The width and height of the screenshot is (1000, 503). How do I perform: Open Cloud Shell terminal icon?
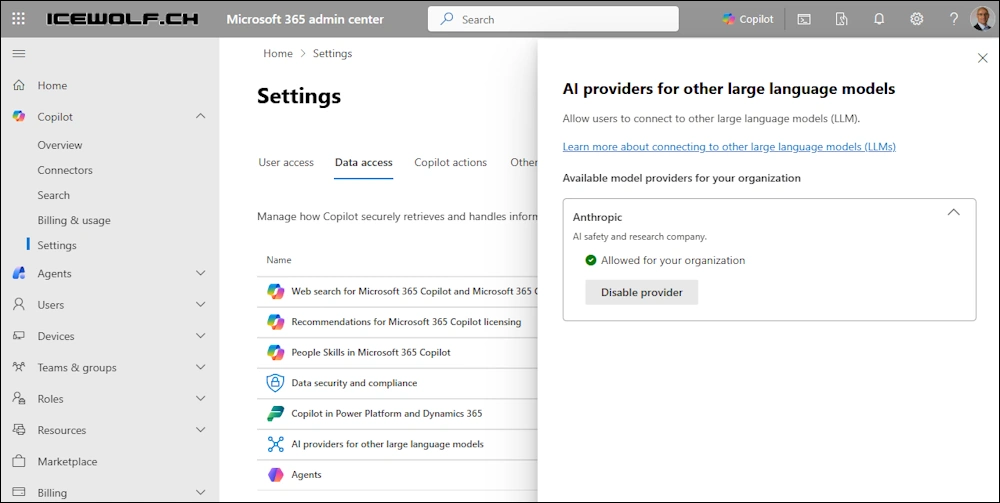(x=804, y=19)
